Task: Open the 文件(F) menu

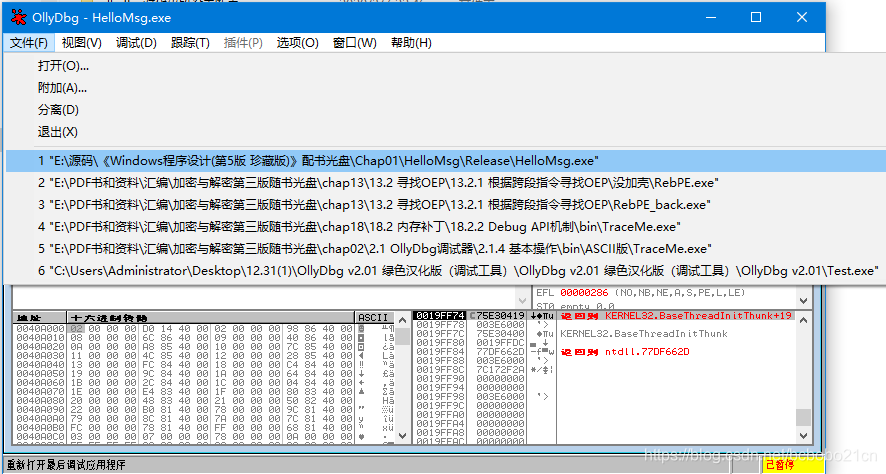Action: coord(29,43)
